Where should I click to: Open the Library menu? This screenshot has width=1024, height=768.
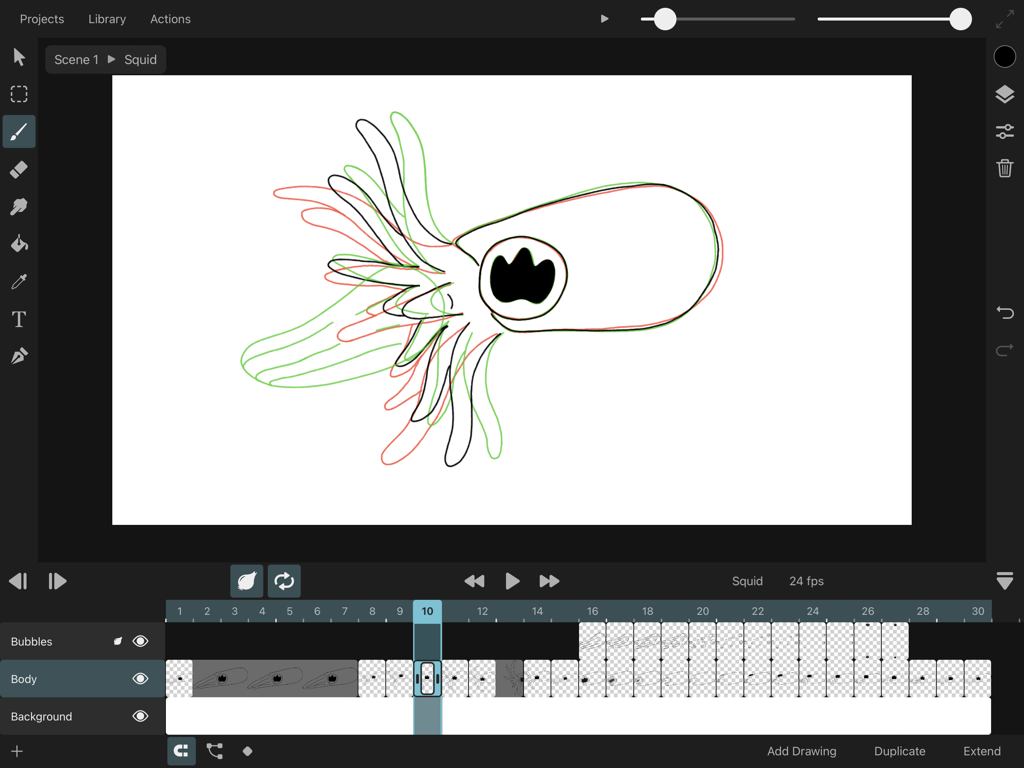coord(107,19)
